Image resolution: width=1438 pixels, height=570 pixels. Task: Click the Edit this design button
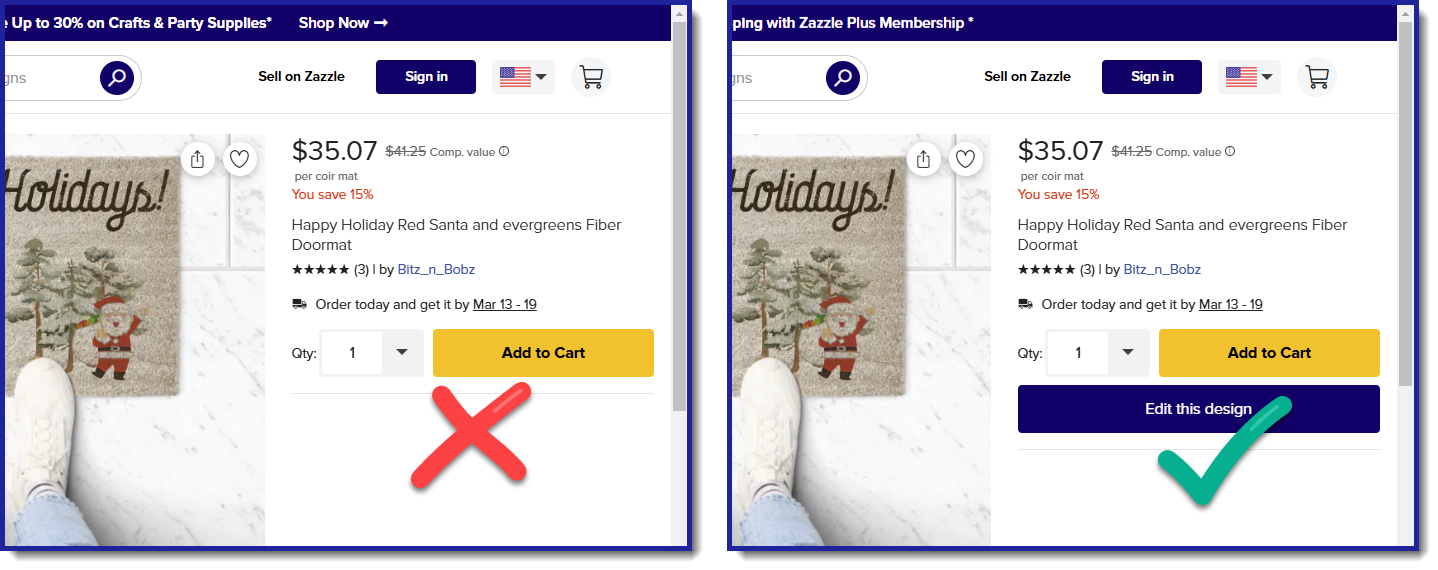coord(1199,409)
